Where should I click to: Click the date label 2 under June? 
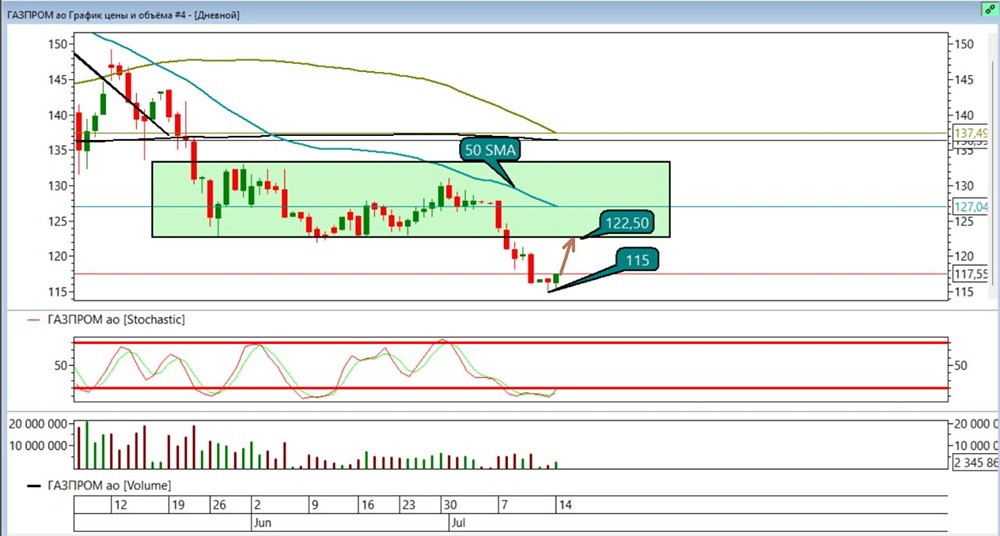coord(256,505)
